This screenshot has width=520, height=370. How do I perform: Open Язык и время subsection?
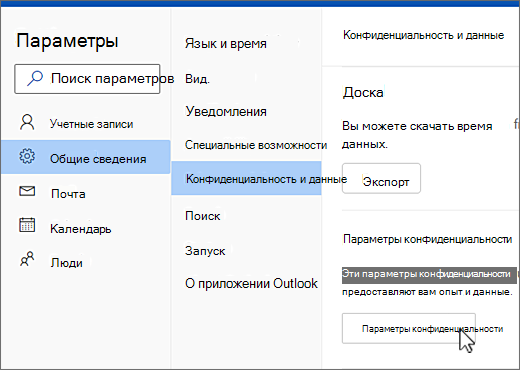tap(226, 43)
